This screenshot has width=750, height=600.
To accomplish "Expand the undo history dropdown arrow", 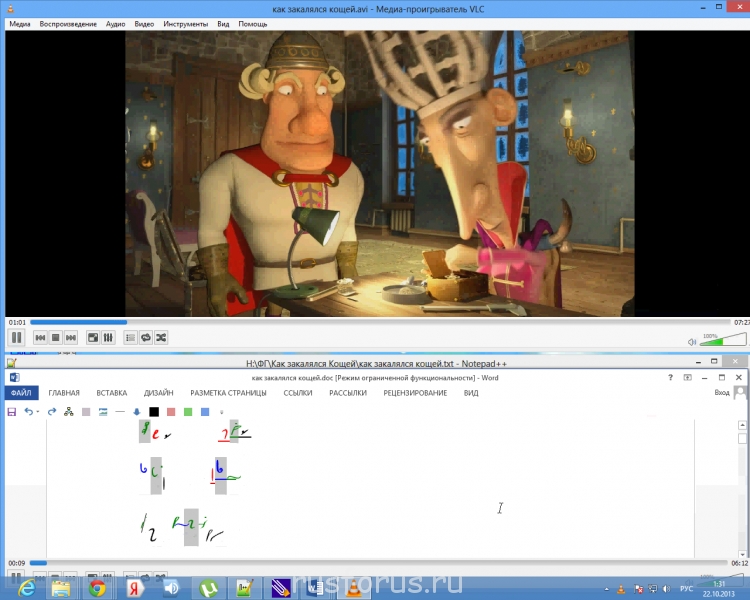I will (x=38, y=411).
